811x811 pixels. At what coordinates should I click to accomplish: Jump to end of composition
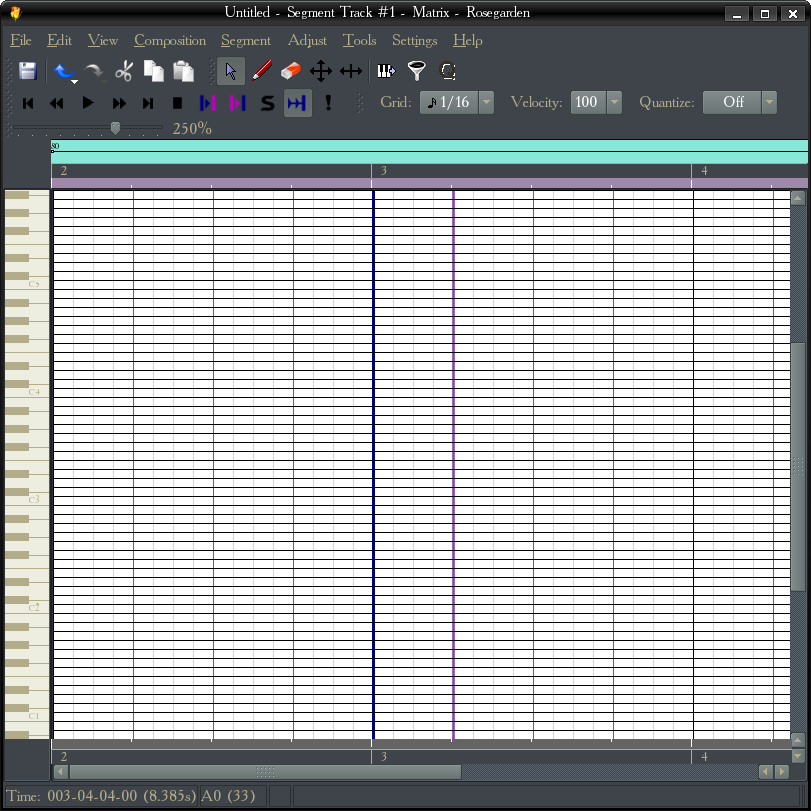[148, 103]
